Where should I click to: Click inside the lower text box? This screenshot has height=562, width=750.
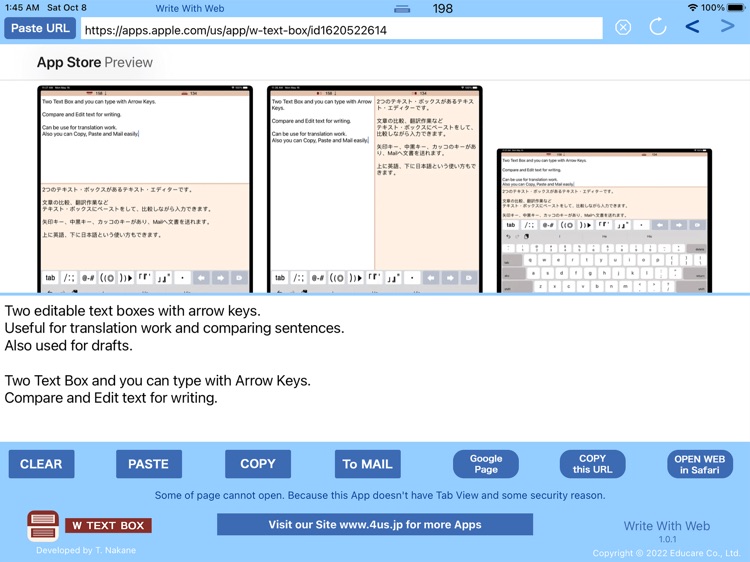tap(375, 368)
